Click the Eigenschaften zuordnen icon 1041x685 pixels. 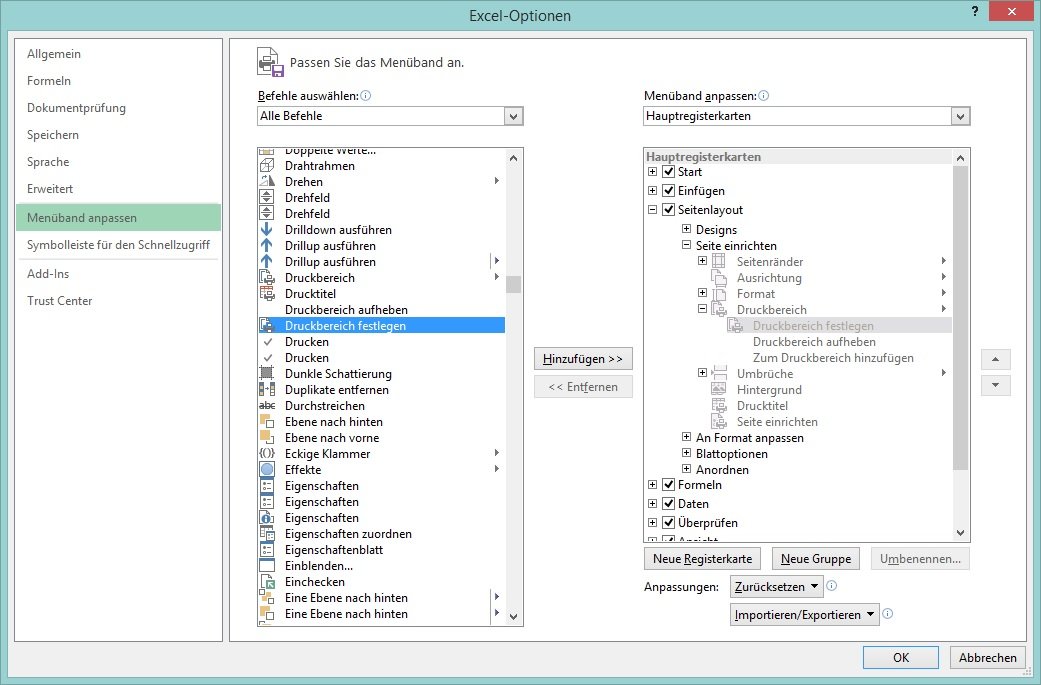click(267, 534)
